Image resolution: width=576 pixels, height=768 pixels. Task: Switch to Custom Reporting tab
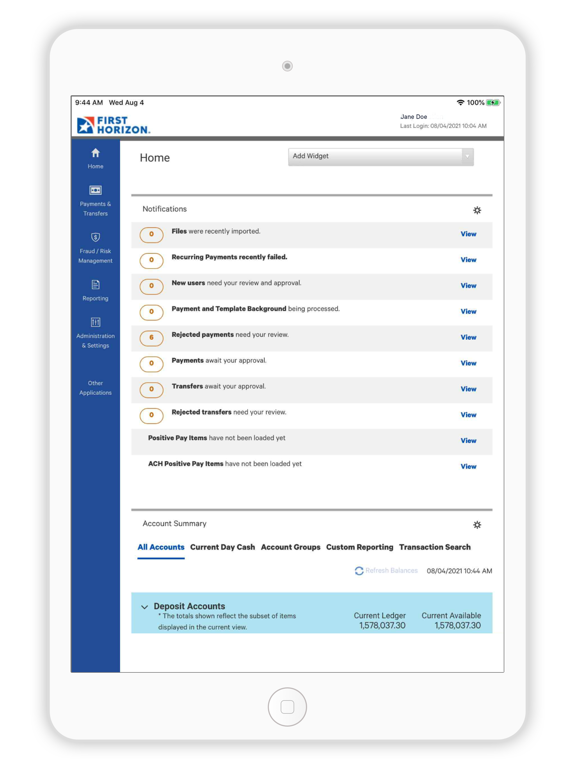[360, 547]
